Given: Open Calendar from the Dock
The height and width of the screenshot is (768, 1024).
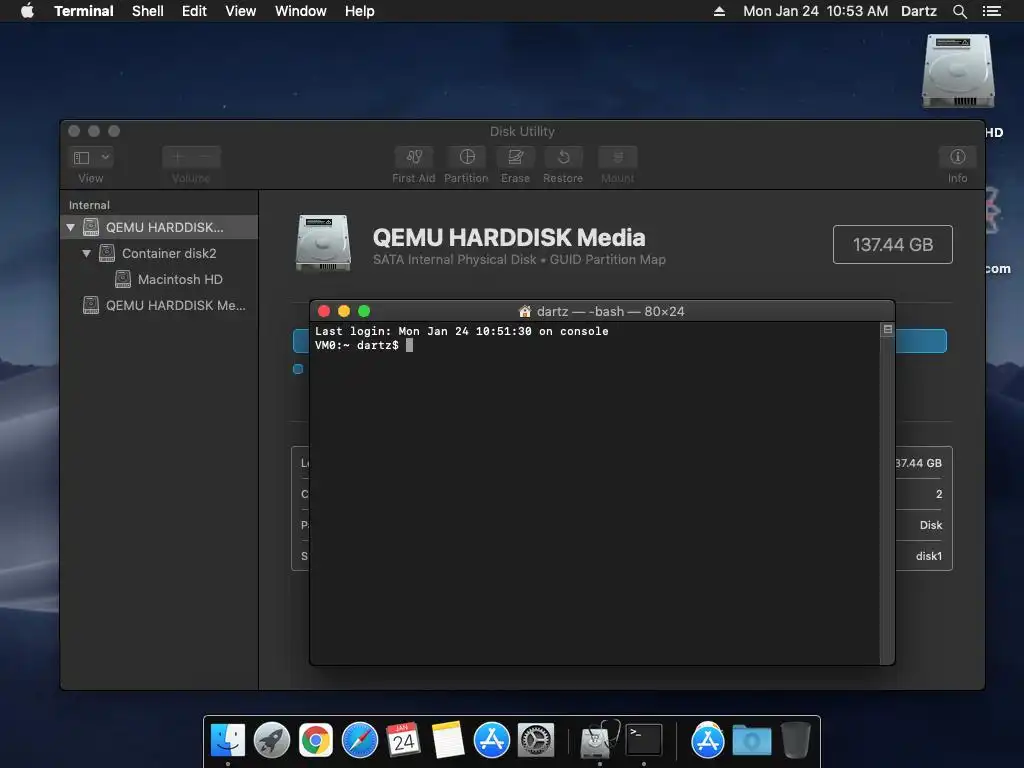Looking at the screenshot, I should pyautogui.click(x=403, y=741).
